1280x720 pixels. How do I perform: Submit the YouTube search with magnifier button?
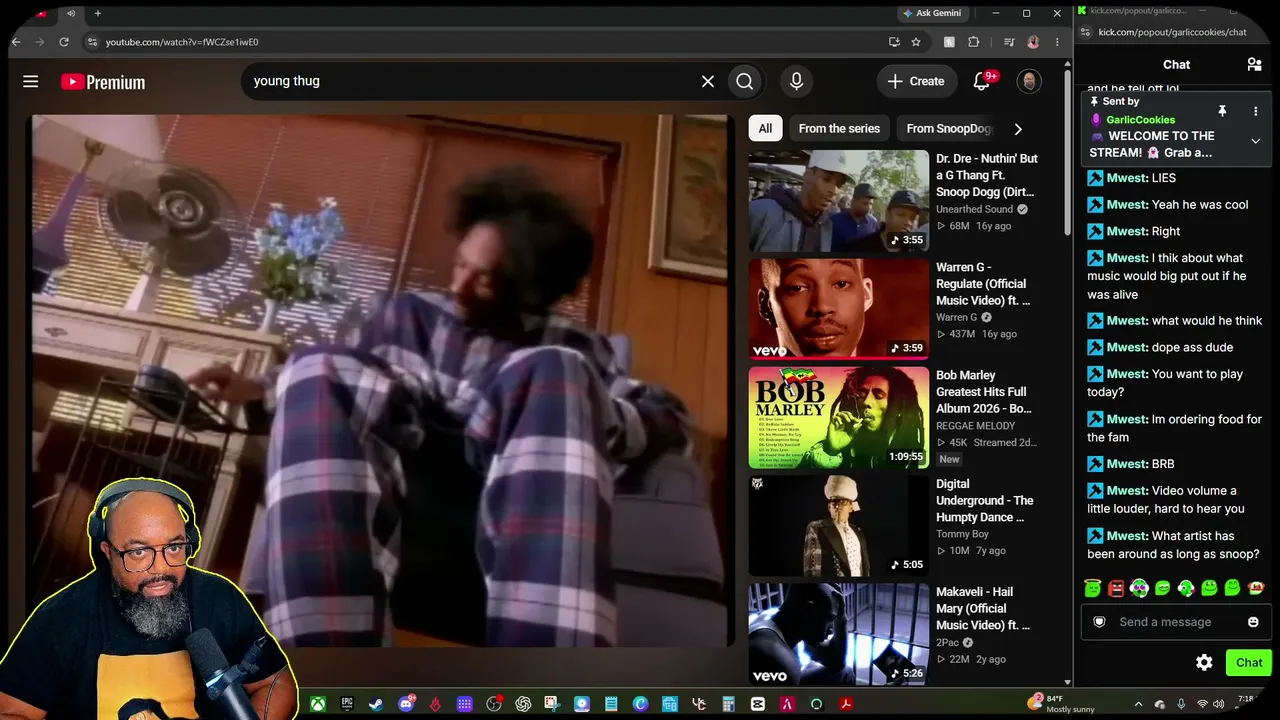(x=745, y=81)
